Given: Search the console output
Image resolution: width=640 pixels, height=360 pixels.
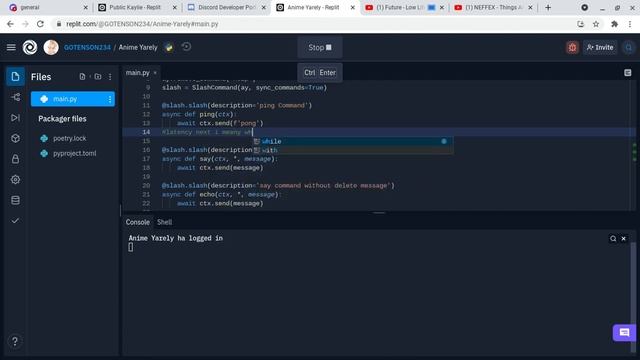Looking at the screenshot, I should pos(613,238).
